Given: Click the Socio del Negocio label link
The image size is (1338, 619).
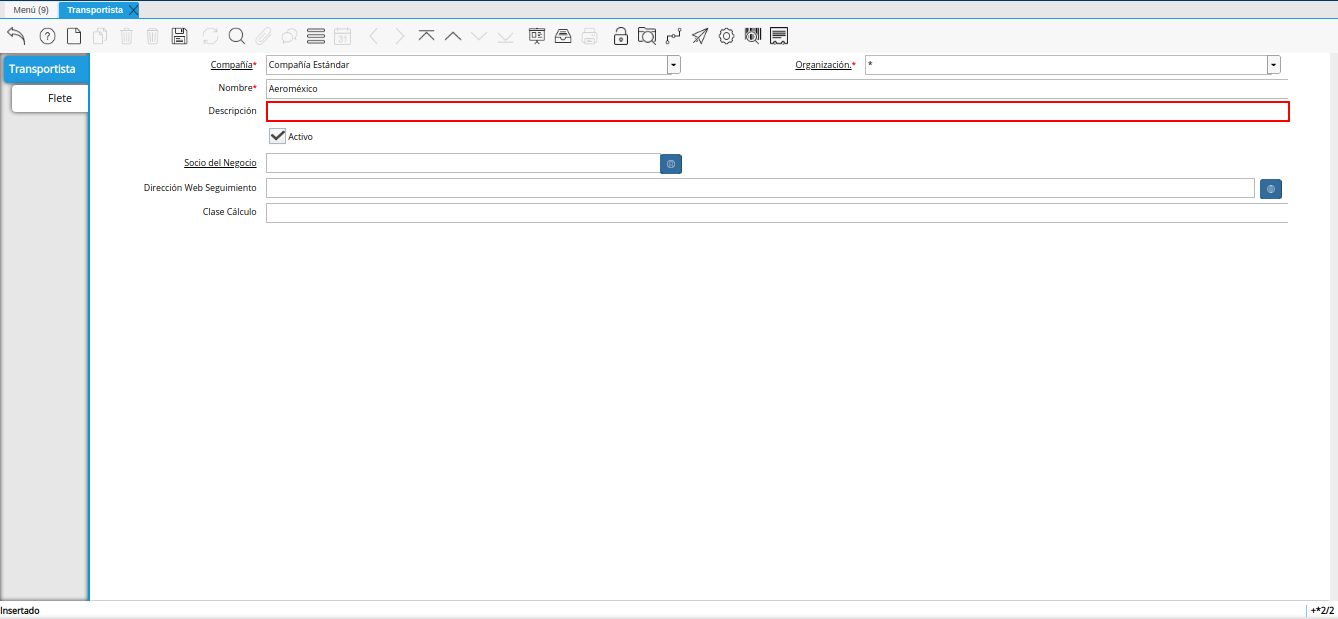Looking at the screenshot, I should (220, 163).
